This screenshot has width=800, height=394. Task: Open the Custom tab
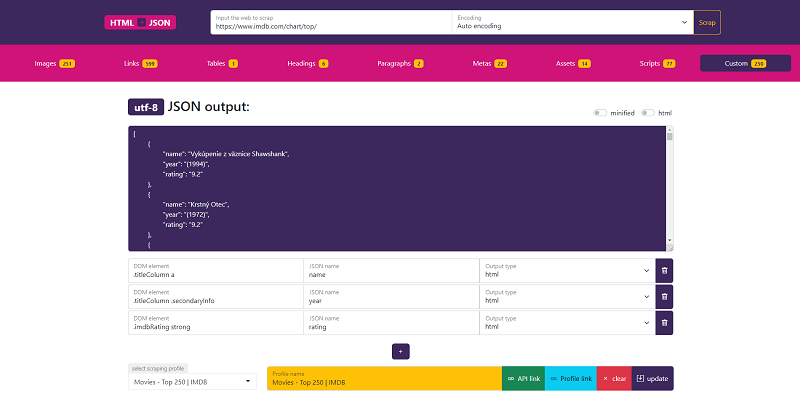745,63
